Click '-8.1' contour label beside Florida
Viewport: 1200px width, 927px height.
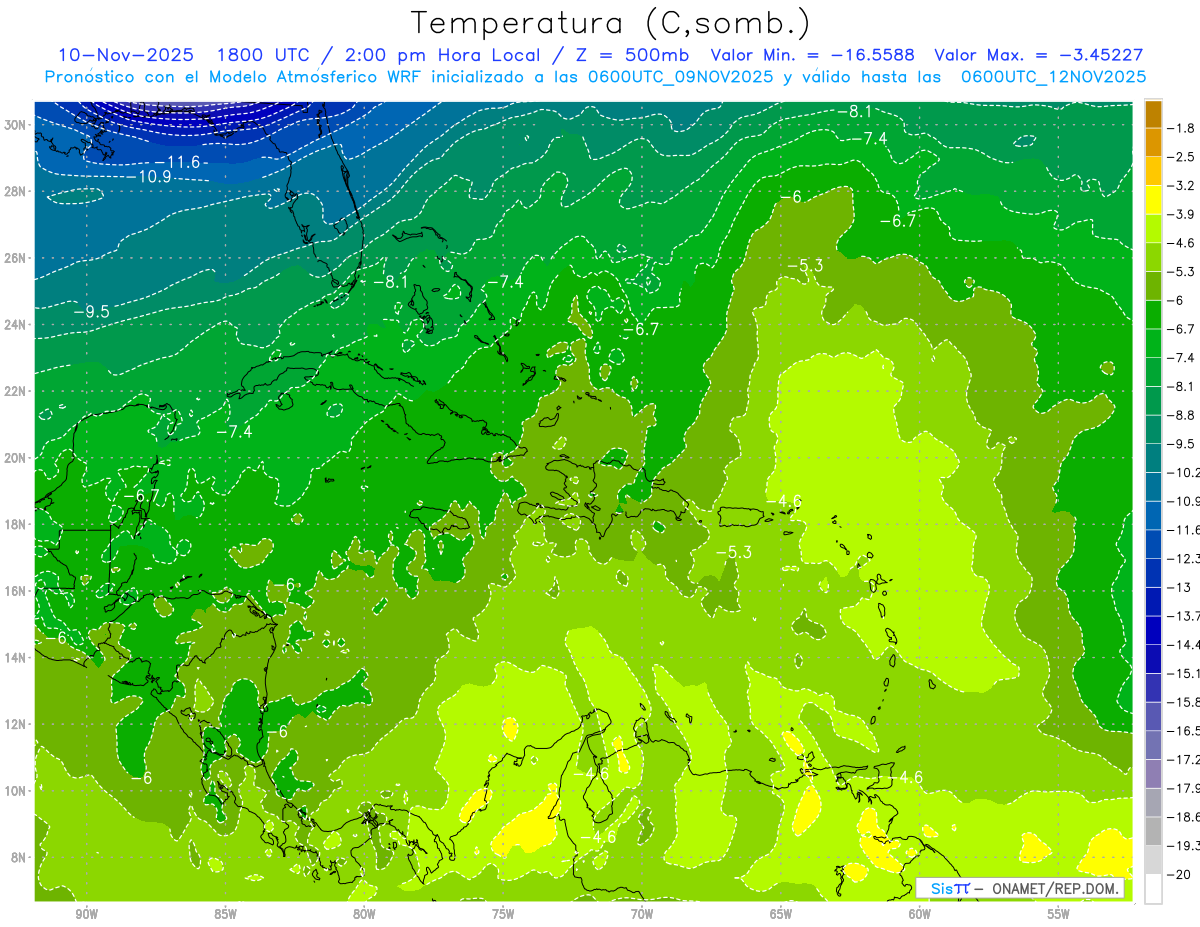point(390,282)
